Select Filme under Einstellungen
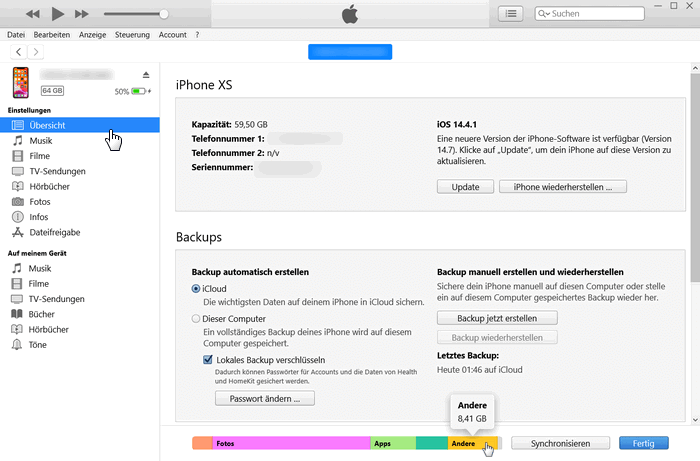 [x=79, y=156]
